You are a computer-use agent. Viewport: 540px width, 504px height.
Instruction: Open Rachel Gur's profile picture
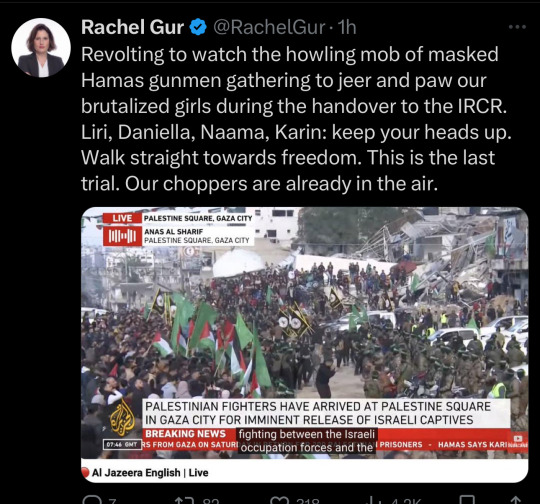[41, 48]
